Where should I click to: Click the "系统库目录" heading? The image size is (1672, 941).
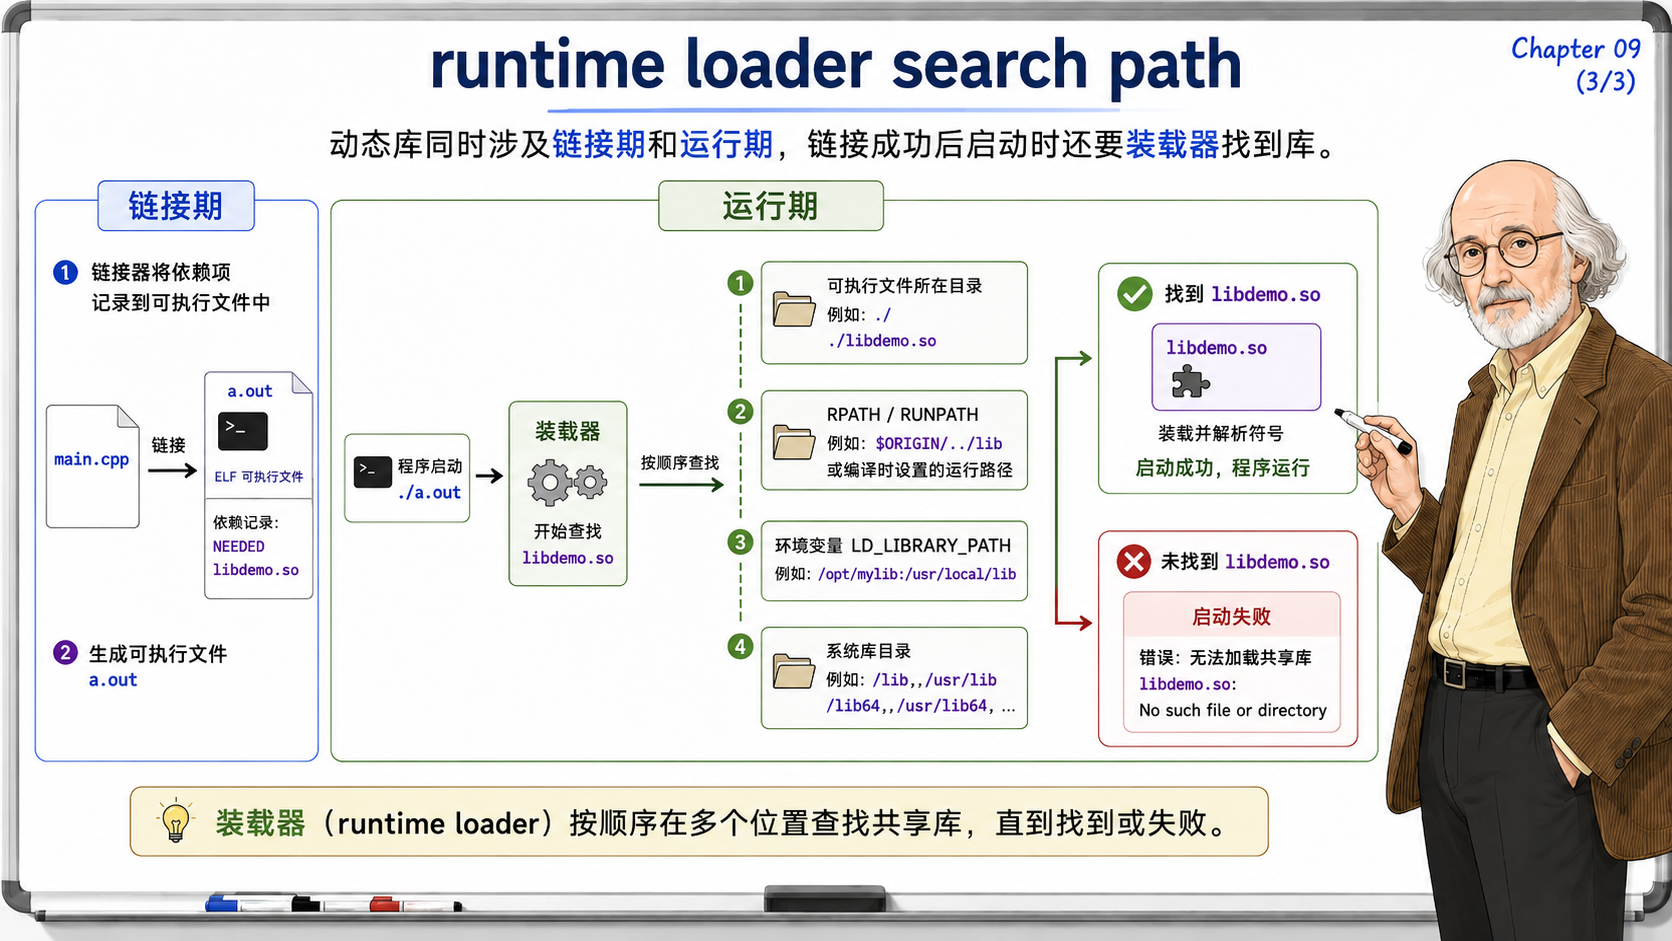coord(869,651)
